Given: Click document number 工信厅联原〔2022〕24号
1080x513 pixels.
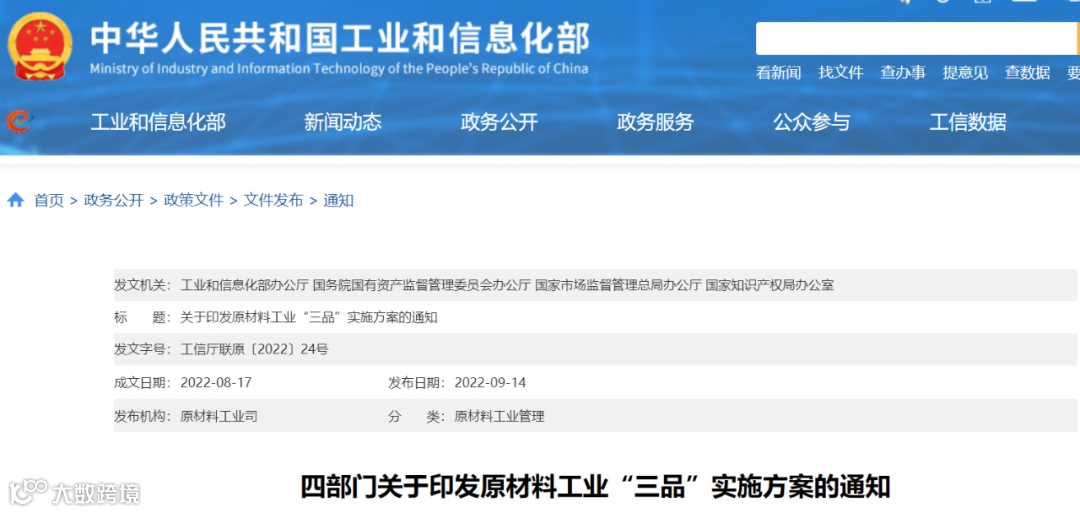Looking at the screenshot, I should (x=254, y=349).
